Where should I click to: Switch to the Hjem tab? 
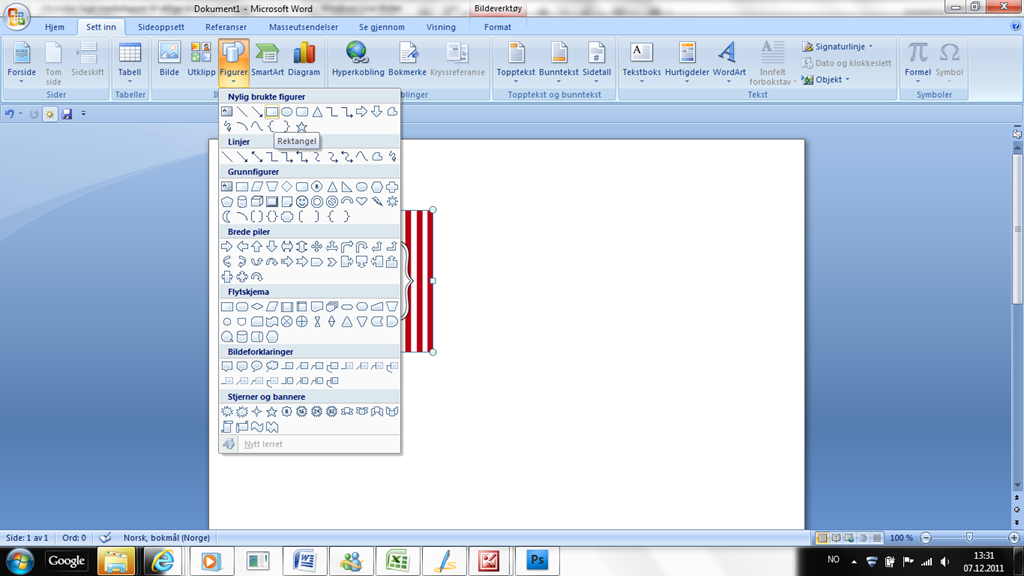coord(55,27)
